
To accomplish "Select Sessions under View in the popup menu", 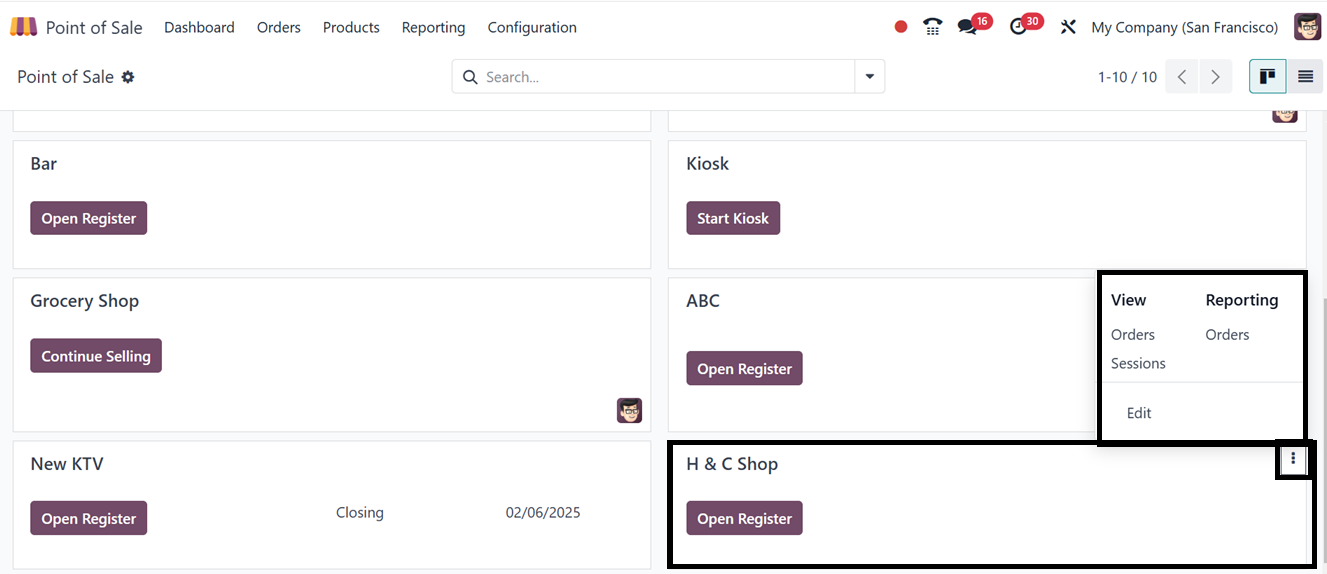I will coord(1138,363).
